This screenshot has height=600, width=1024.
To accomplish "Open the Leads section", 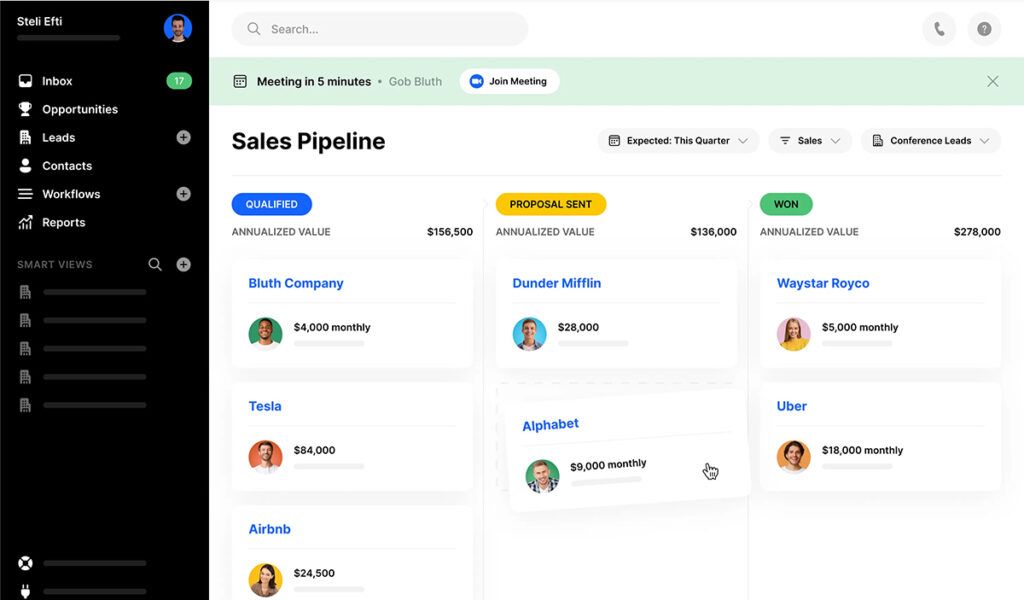I will pyautogui.click(x=58, y=137).
